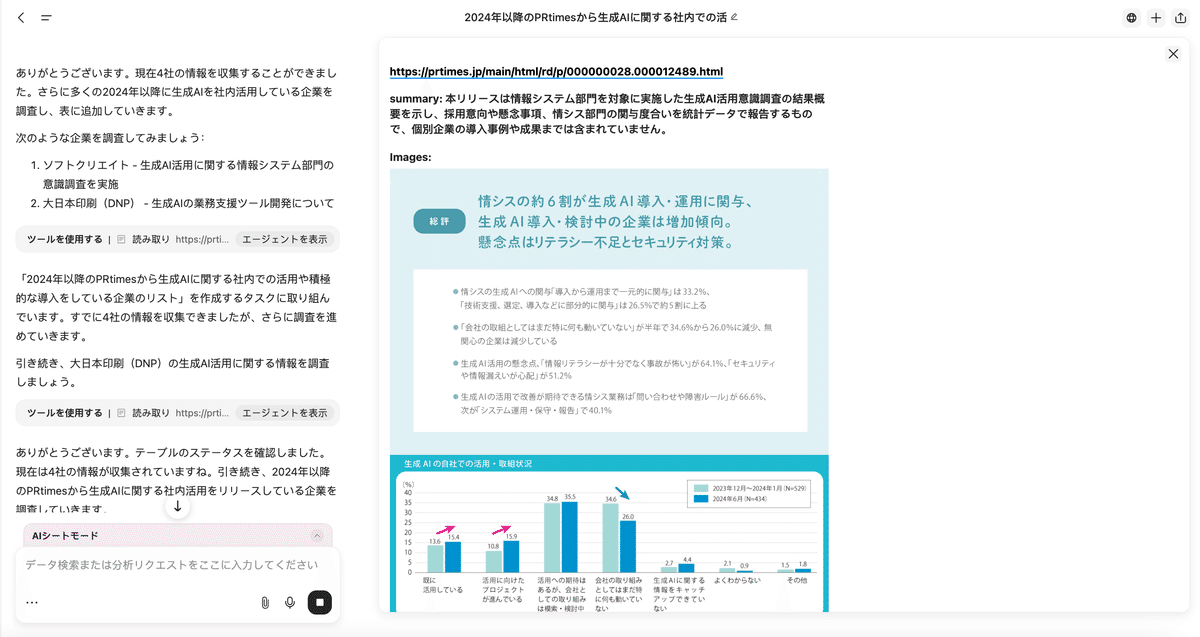The image size is (1200, 637).
Task: Click the globe icon in the top bar
Action: (1131, 18)
